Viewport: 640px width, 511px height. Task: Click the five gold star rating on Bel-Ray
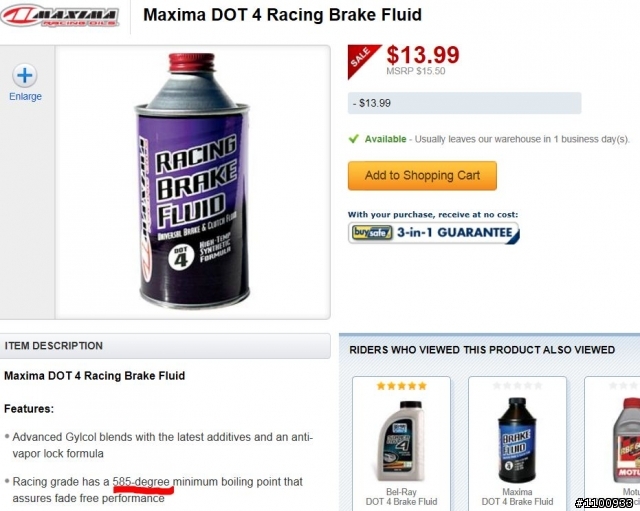(x=401, y=386)
